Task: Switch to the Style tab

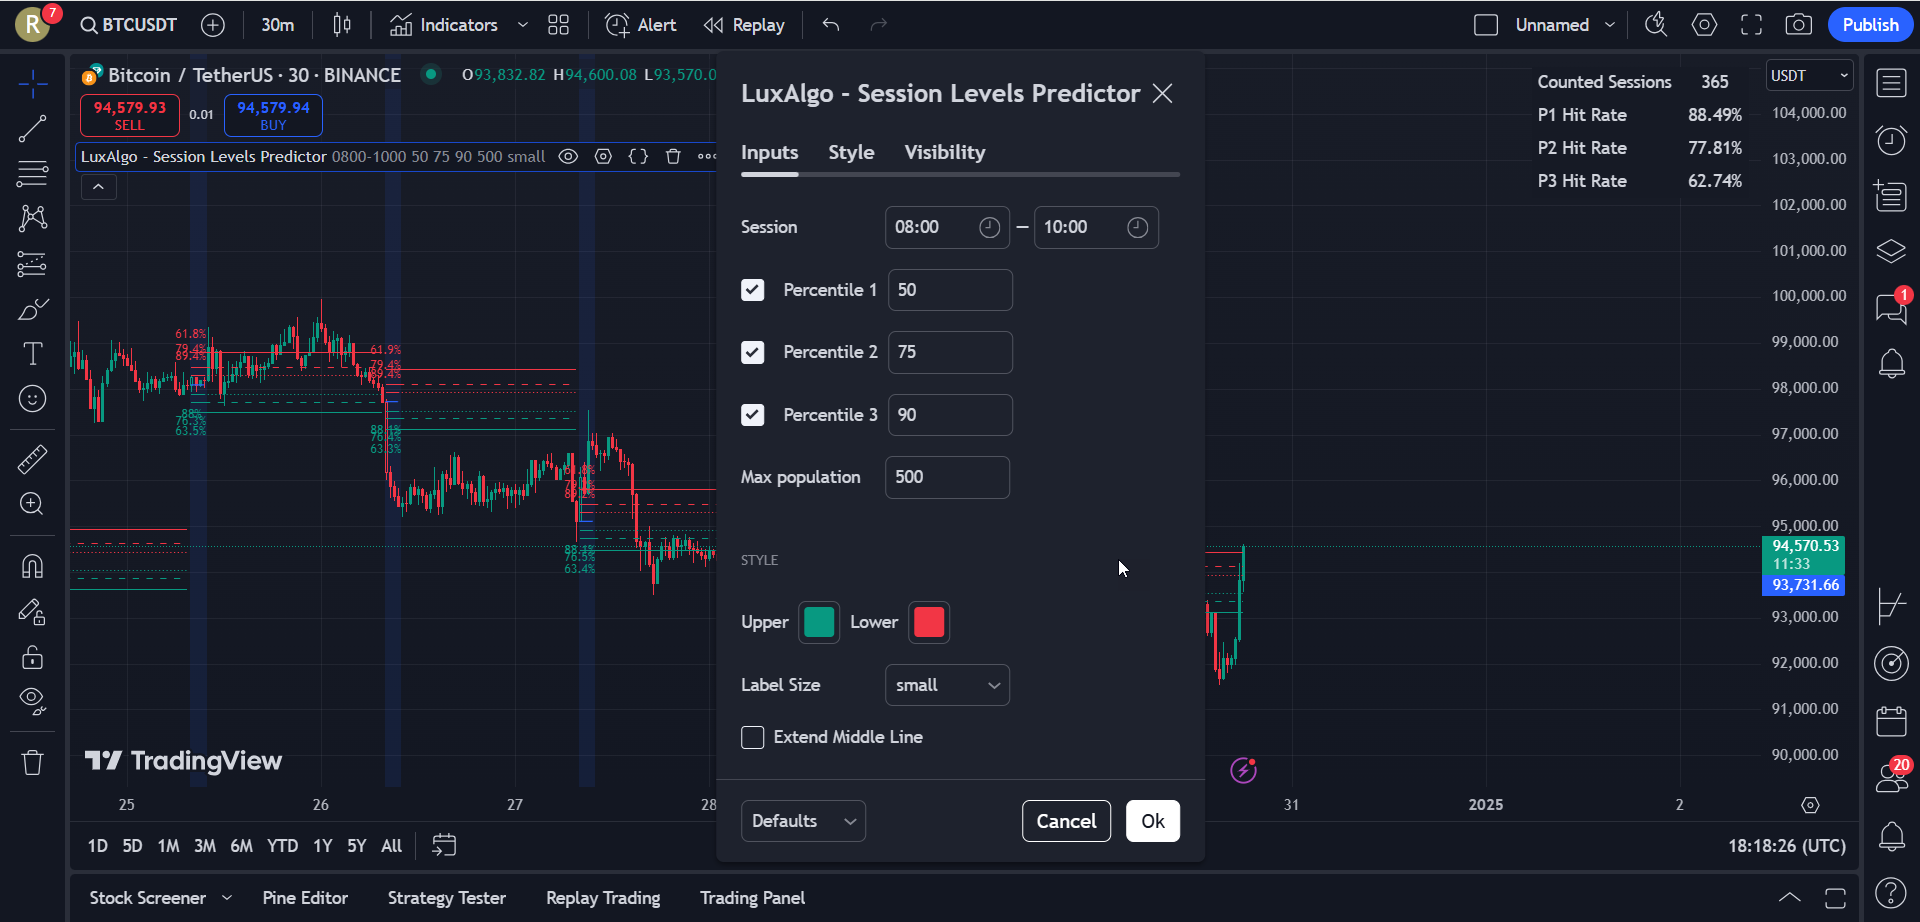Action: tap(851, 152)
